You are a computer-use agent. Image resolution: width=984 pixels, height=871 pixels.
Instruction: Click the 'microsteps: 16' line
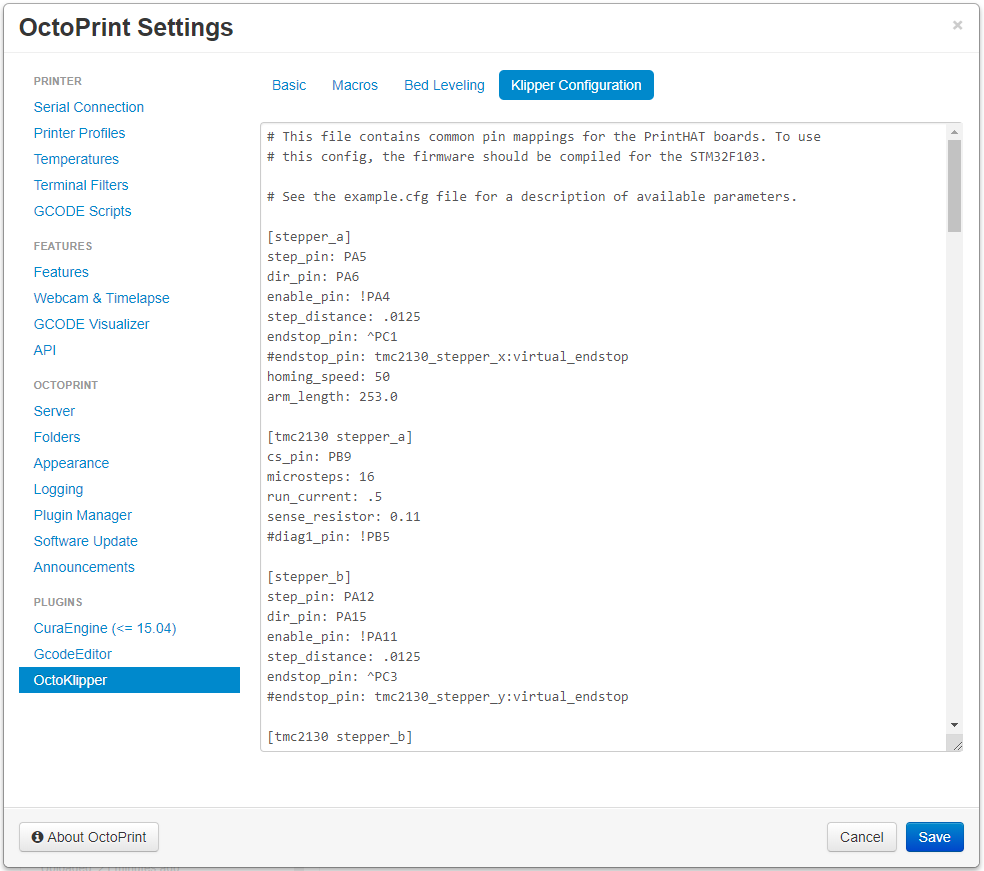[x=320, y=477]
